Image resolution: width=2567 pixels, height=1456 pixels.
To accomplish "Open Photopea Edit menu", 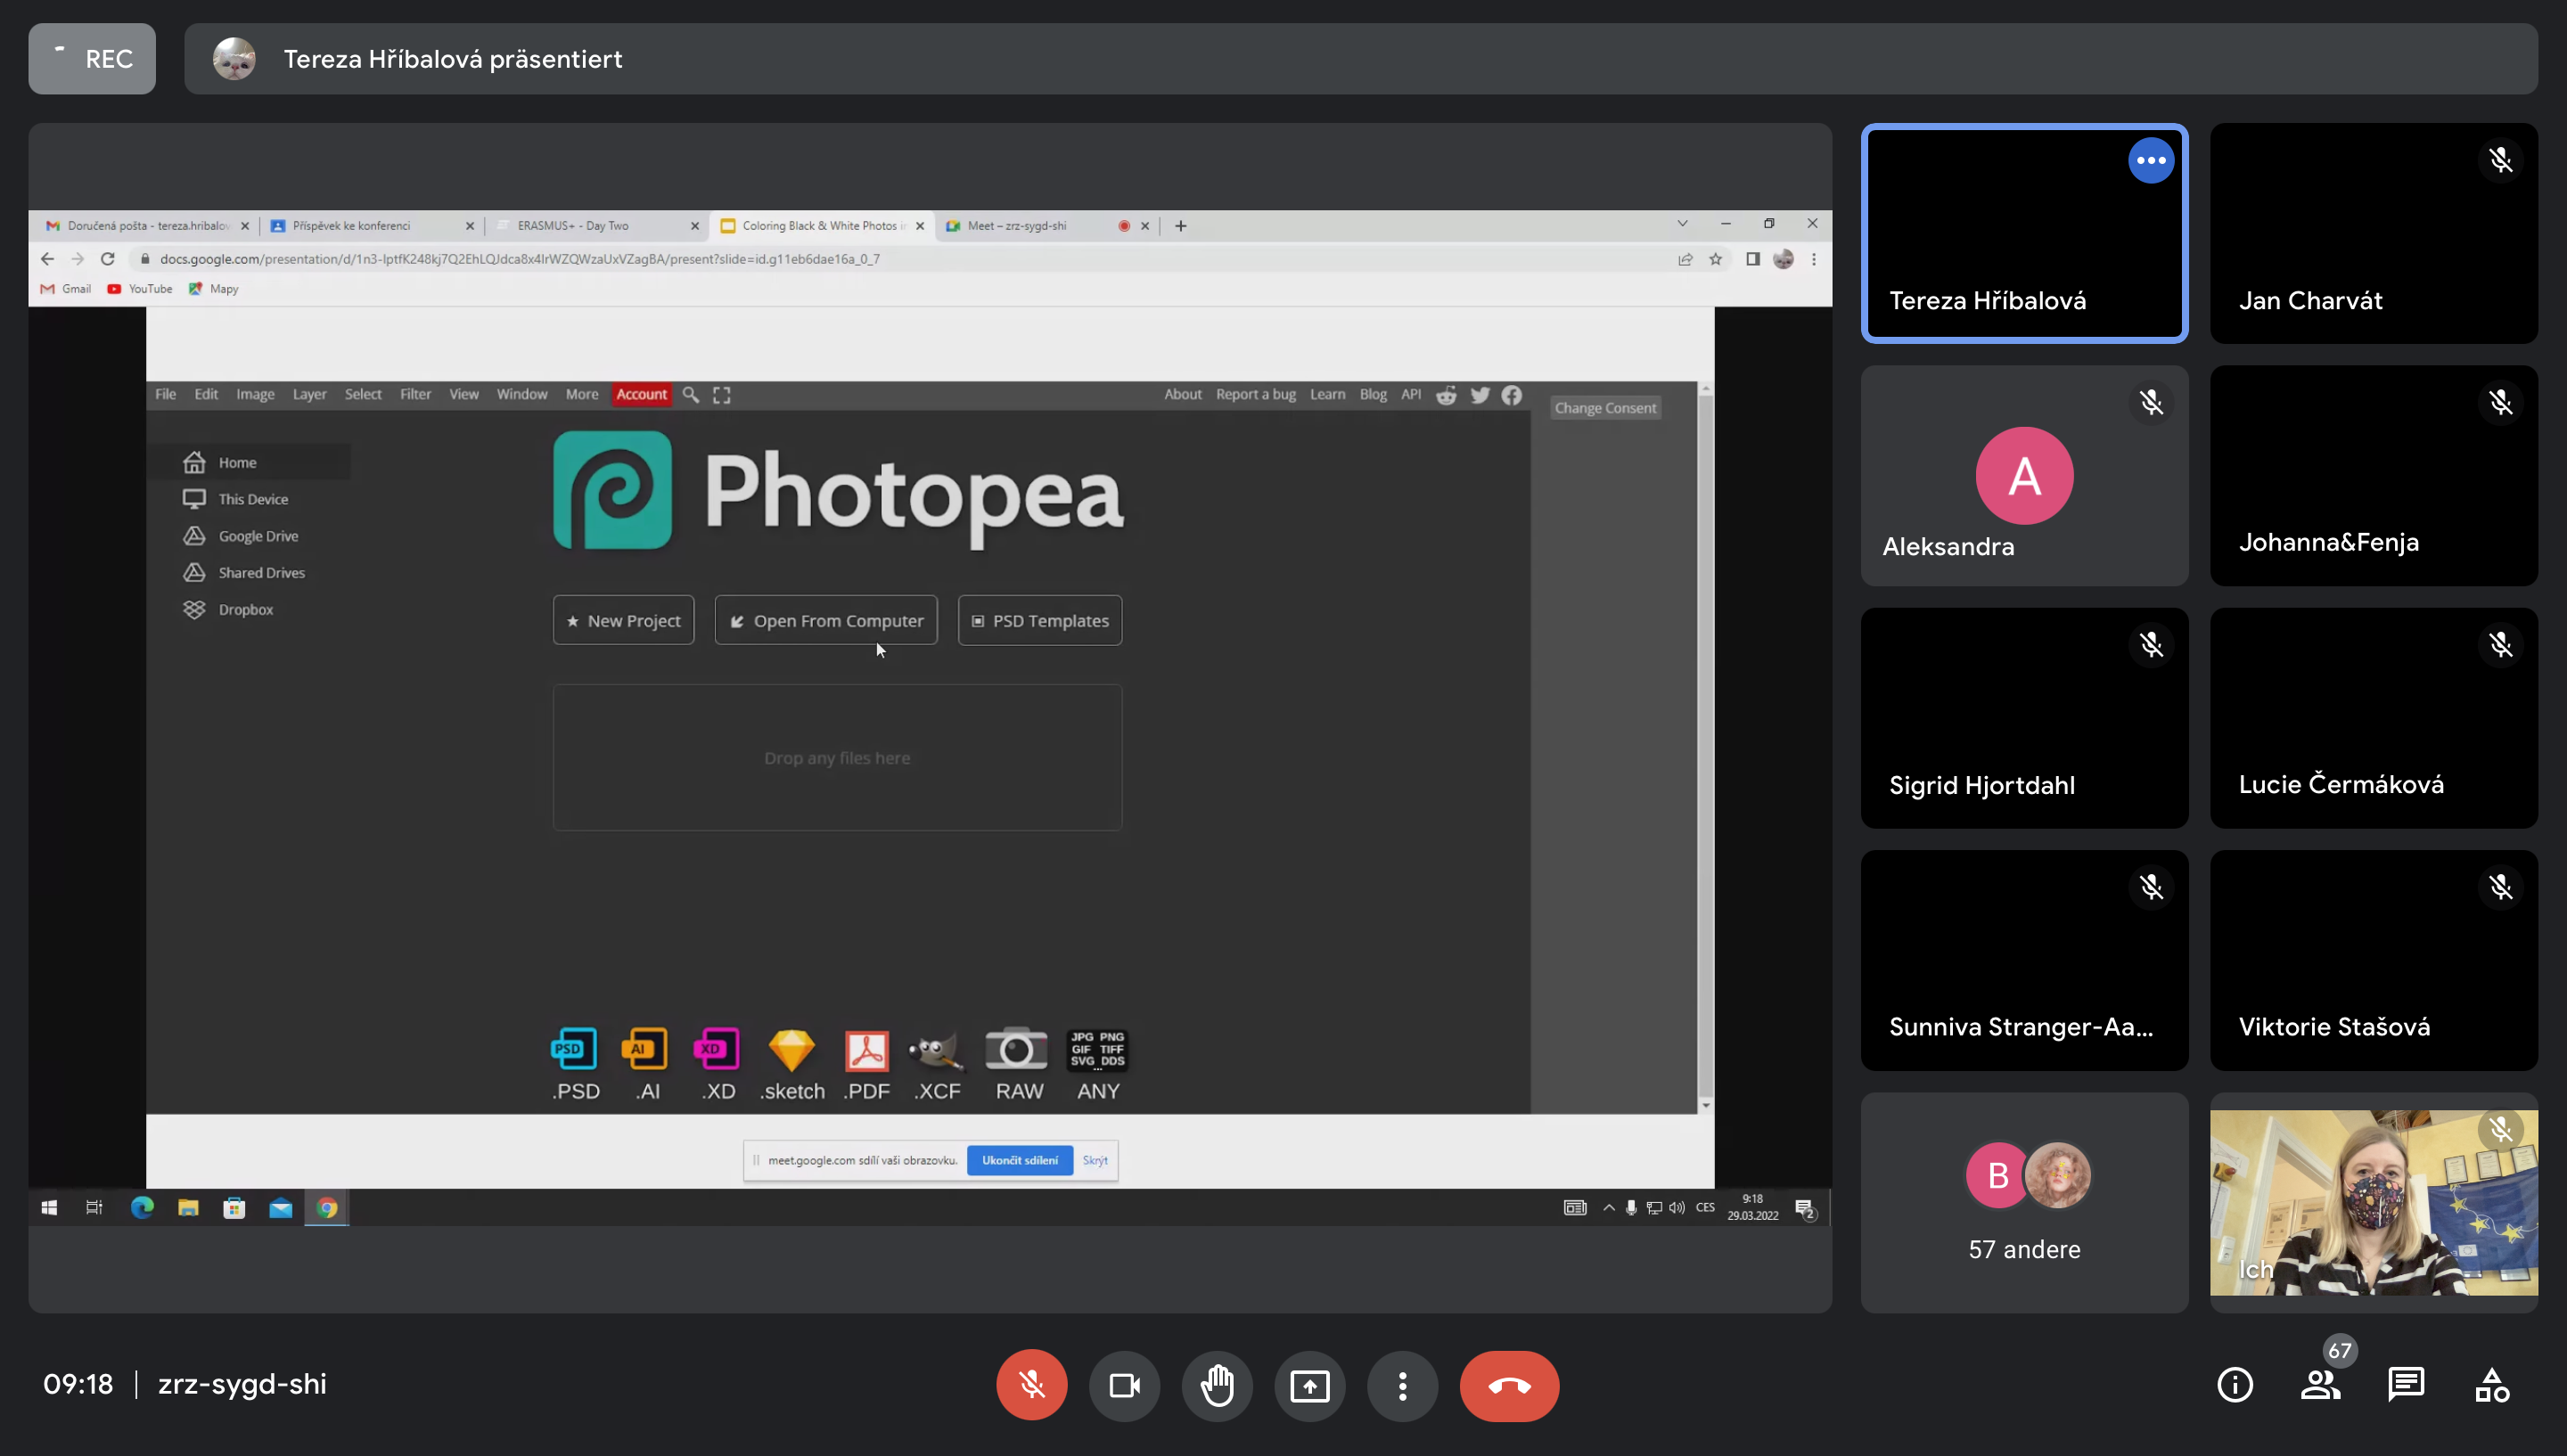I will click(x=206, y=394).
